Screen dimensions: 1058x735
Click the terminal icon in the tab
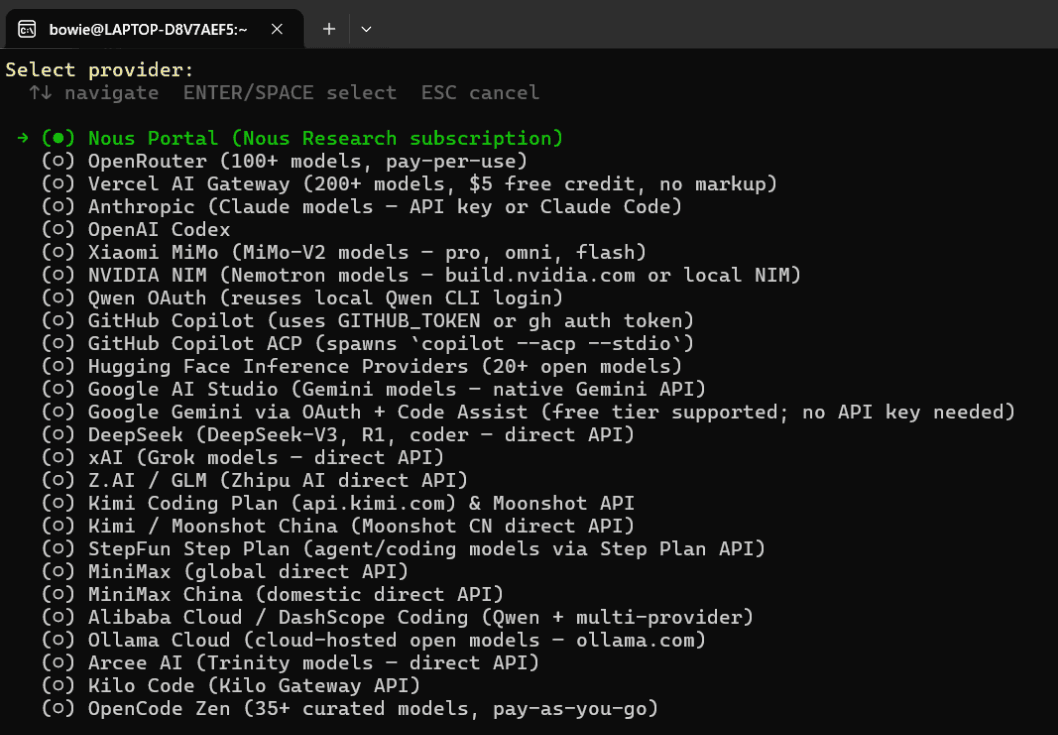[x=28, y=29]
